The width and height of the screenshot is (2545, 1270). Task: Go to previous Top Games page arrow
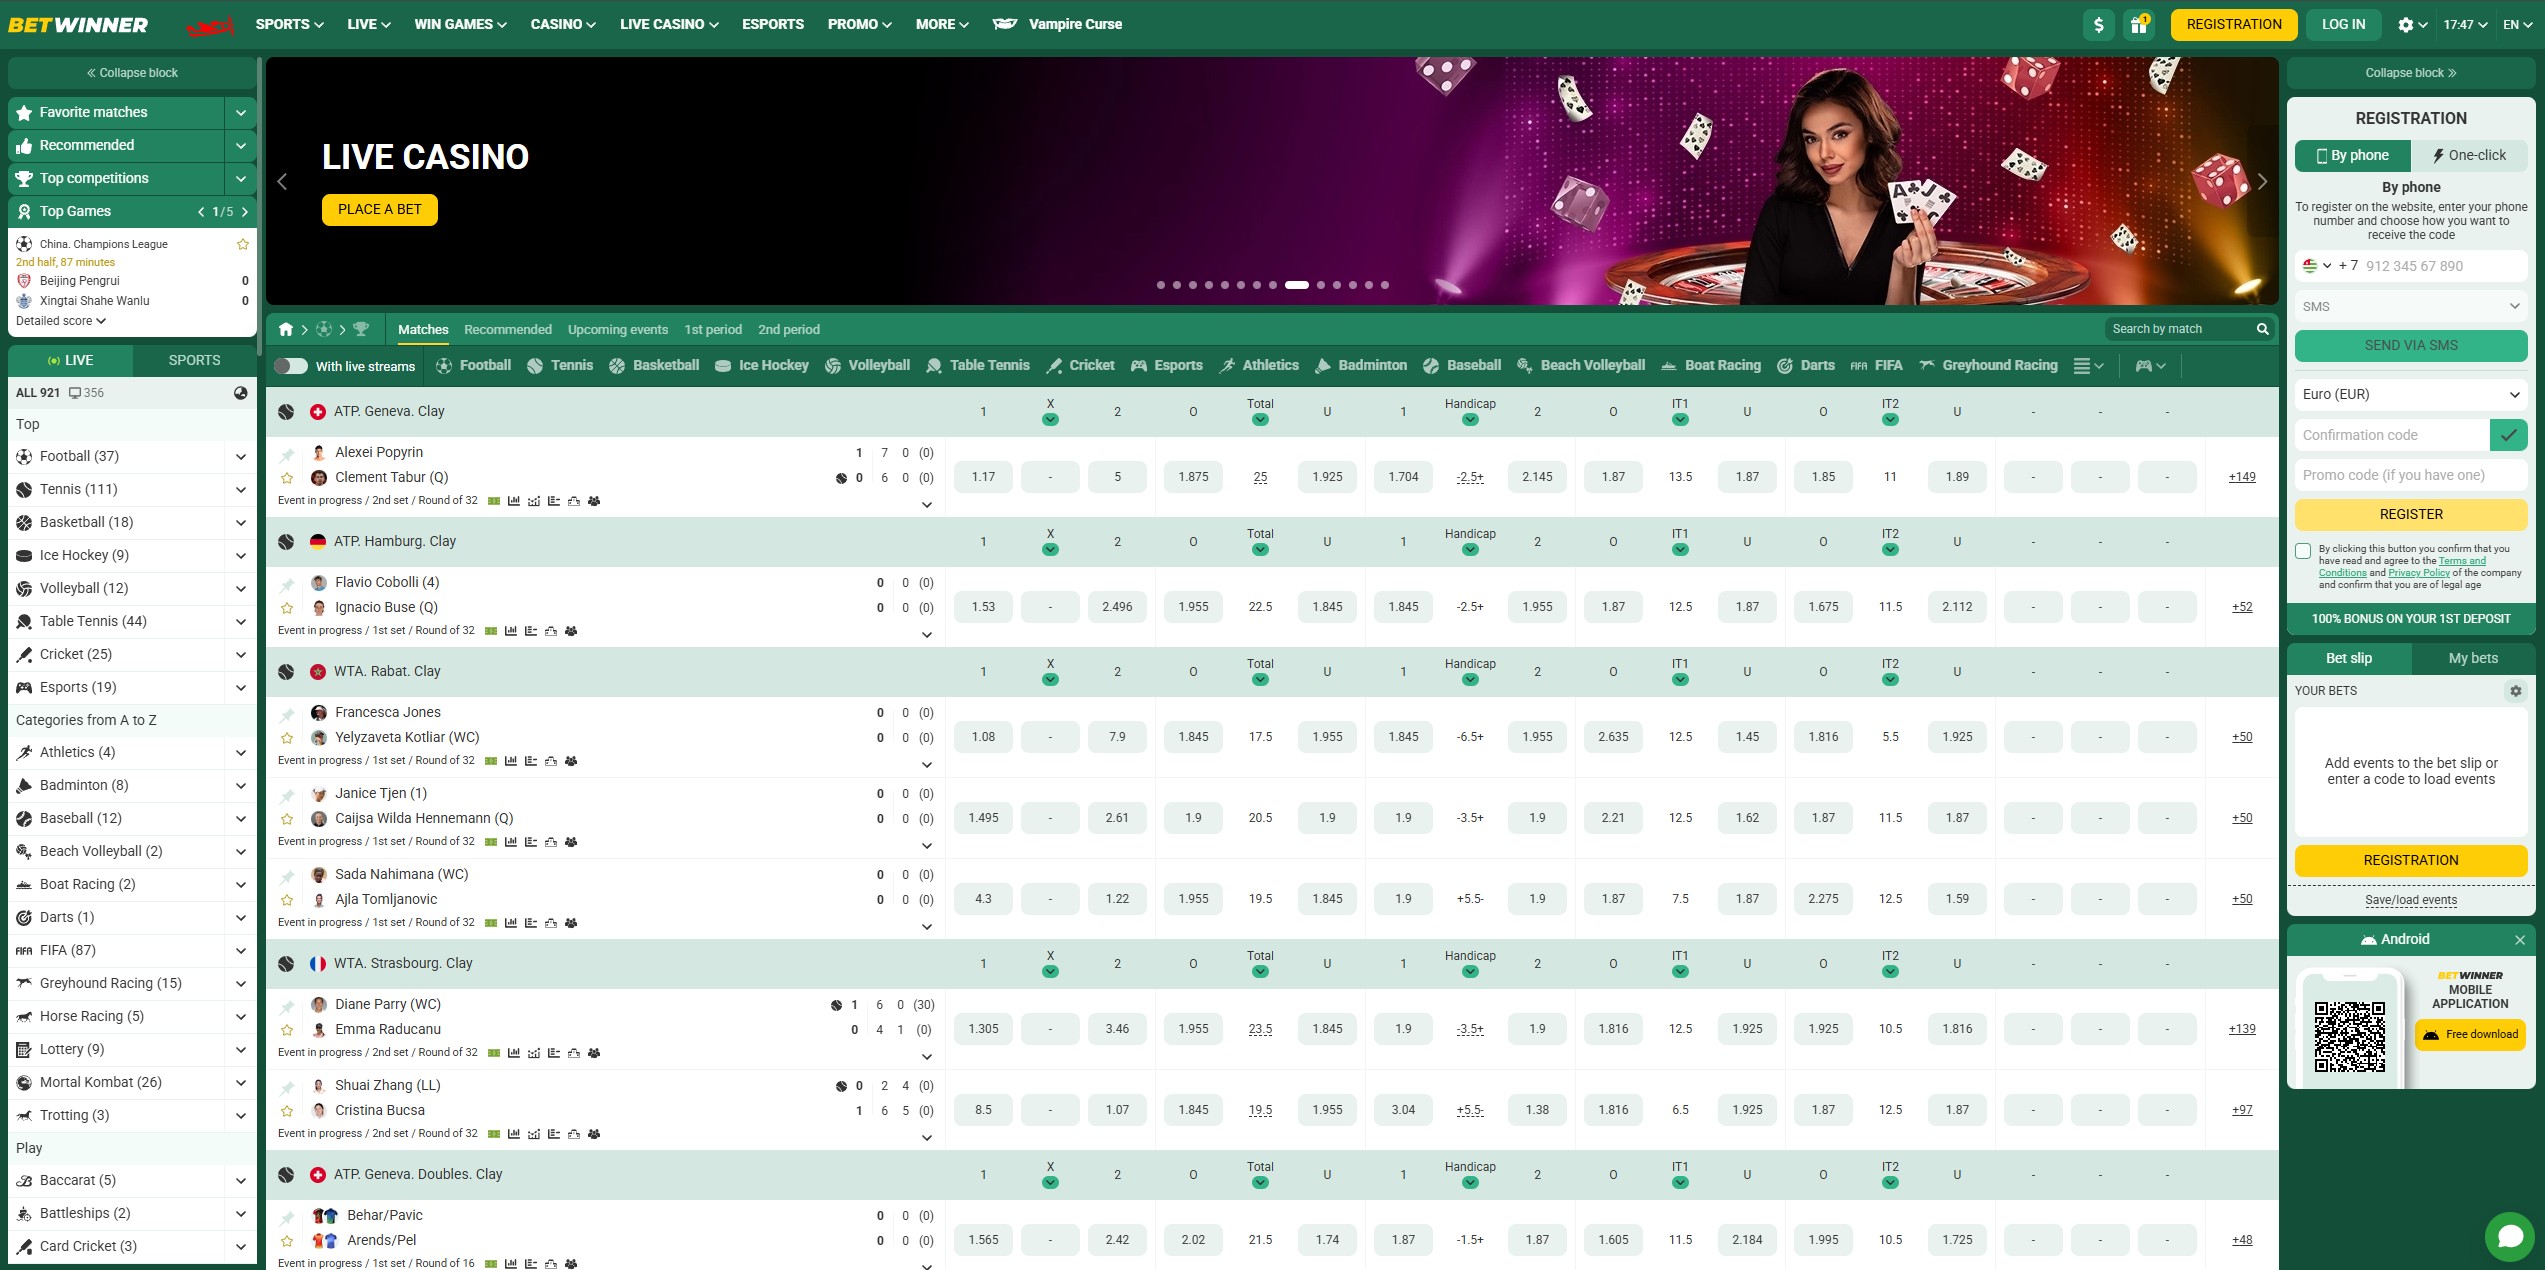201,212
